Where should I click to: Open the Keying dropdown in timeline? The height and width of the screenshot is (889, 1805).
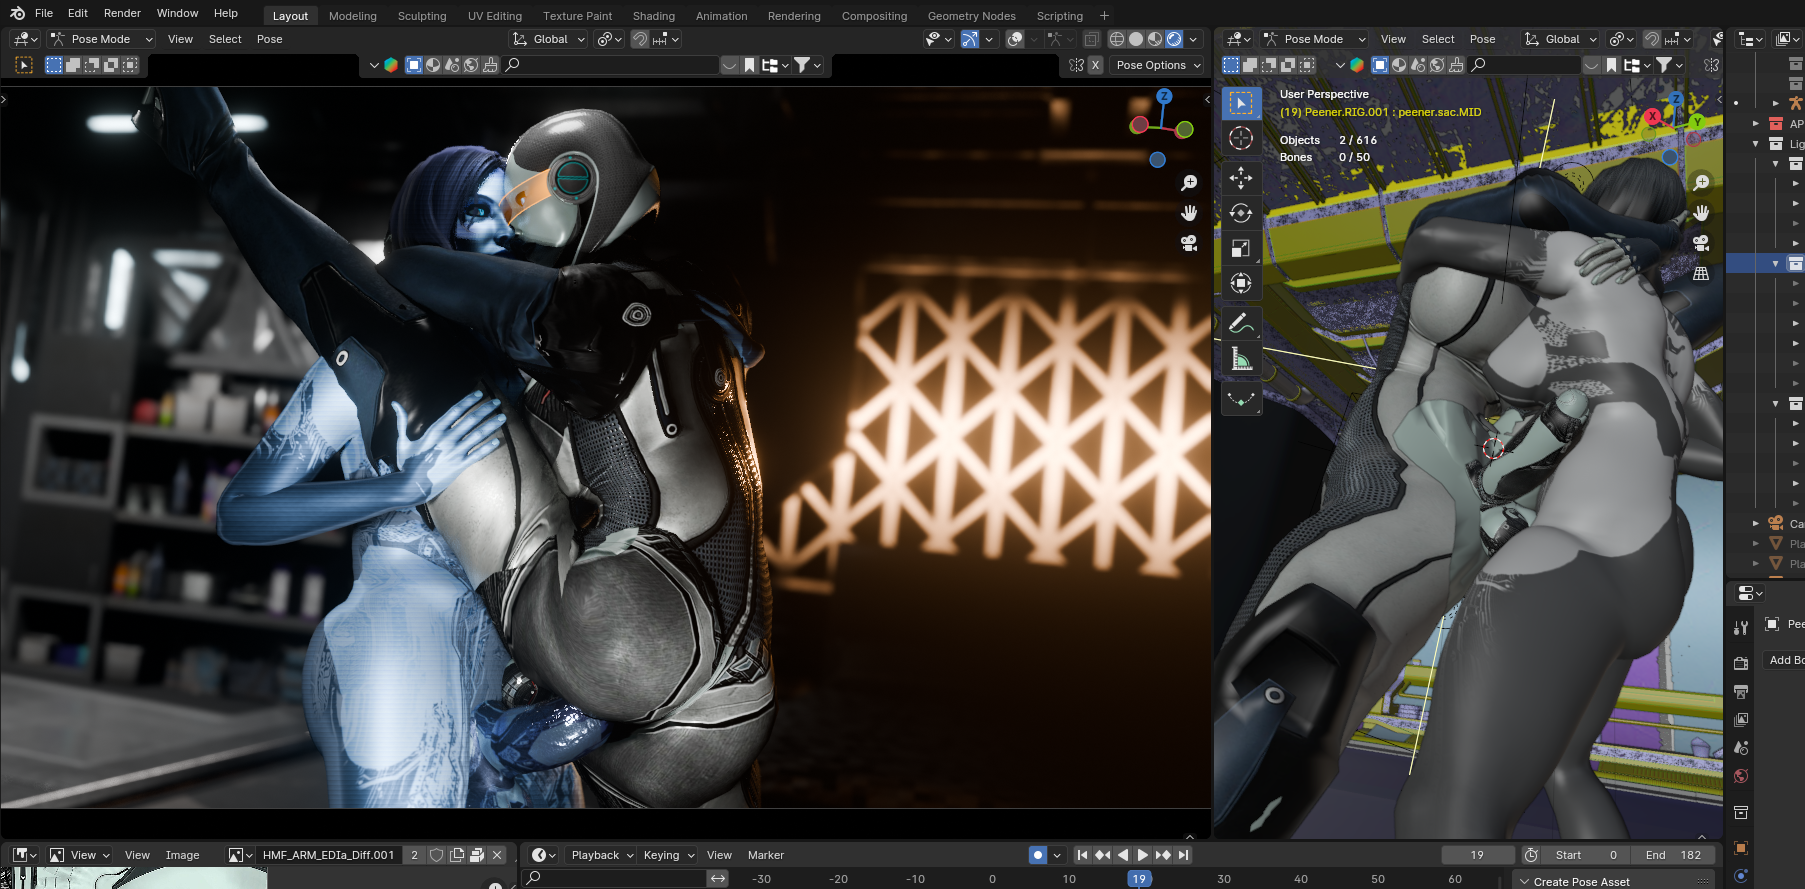tap(669, 855)
